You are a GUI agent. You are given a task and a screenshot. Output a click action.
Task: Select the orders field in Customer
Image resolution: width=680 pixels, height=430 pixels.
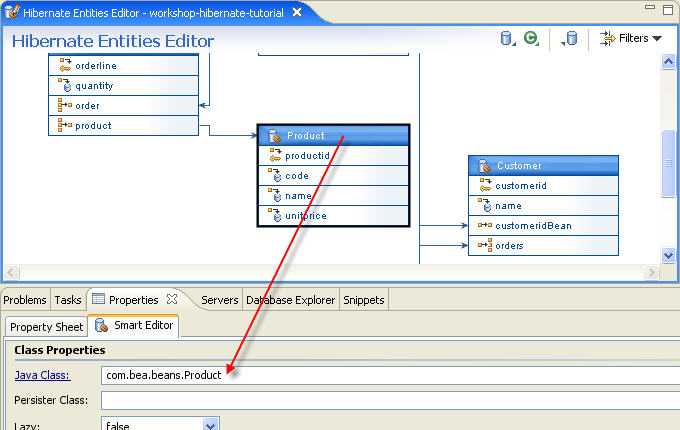543,245
